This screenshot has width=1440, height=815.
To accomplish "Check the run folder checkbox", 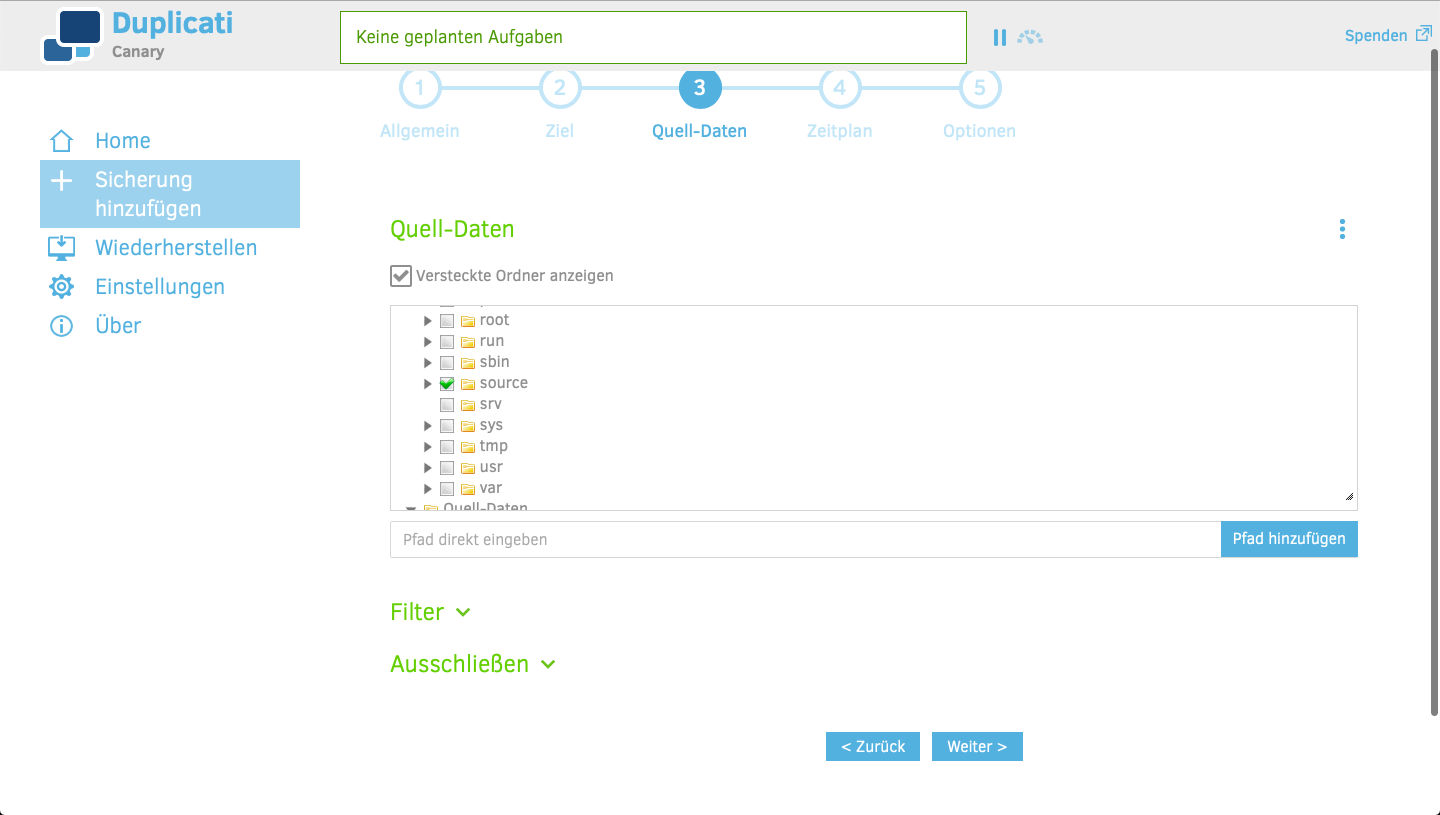I will [447, 342].
